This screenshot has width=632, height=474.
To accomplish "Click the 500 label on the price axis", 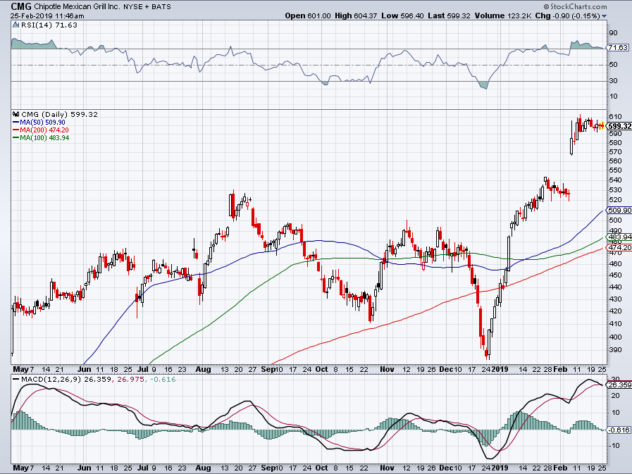I will (615, 220).
